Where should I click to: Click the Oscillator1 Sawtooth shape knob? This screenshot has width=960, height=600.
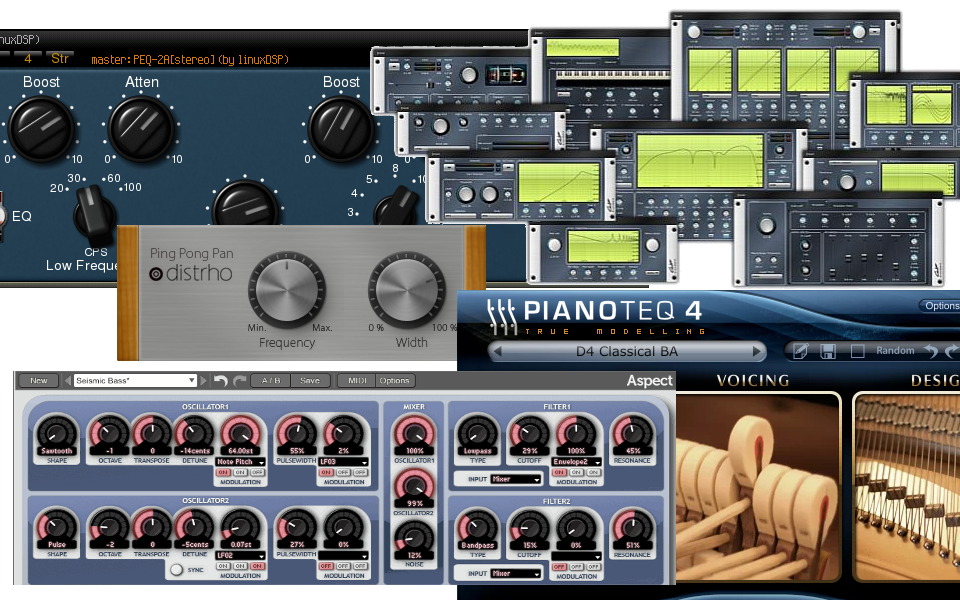click(56, 432)
